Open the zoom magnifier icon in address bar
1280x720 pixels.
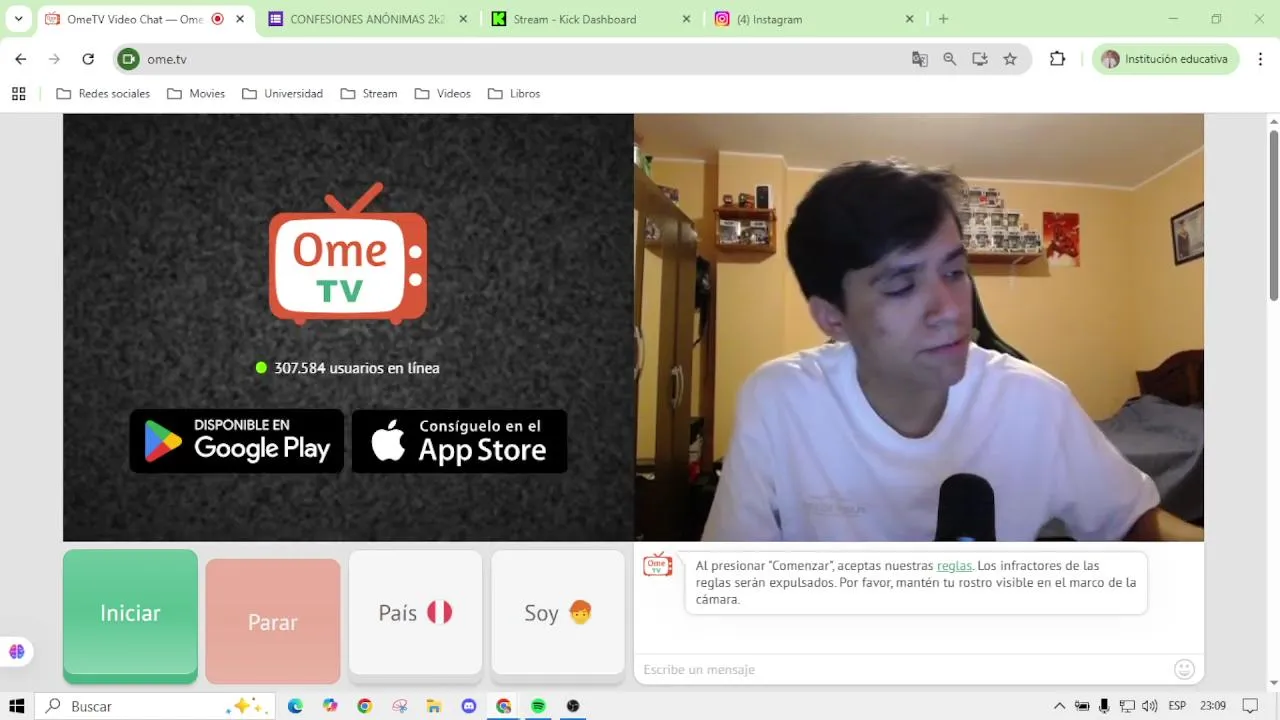click(x=950, y=59)
